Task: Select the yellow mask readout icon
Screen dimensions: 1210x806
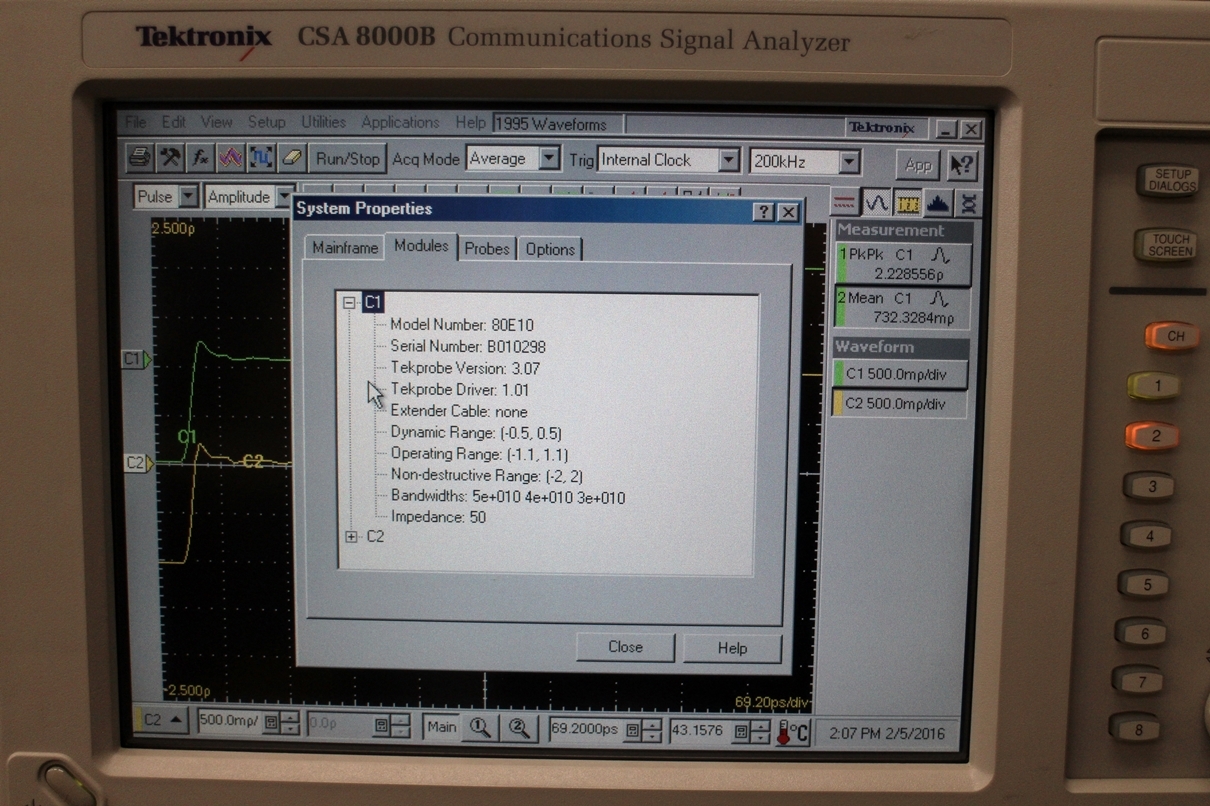Action: pyautogui.click(x=908, y=203)
